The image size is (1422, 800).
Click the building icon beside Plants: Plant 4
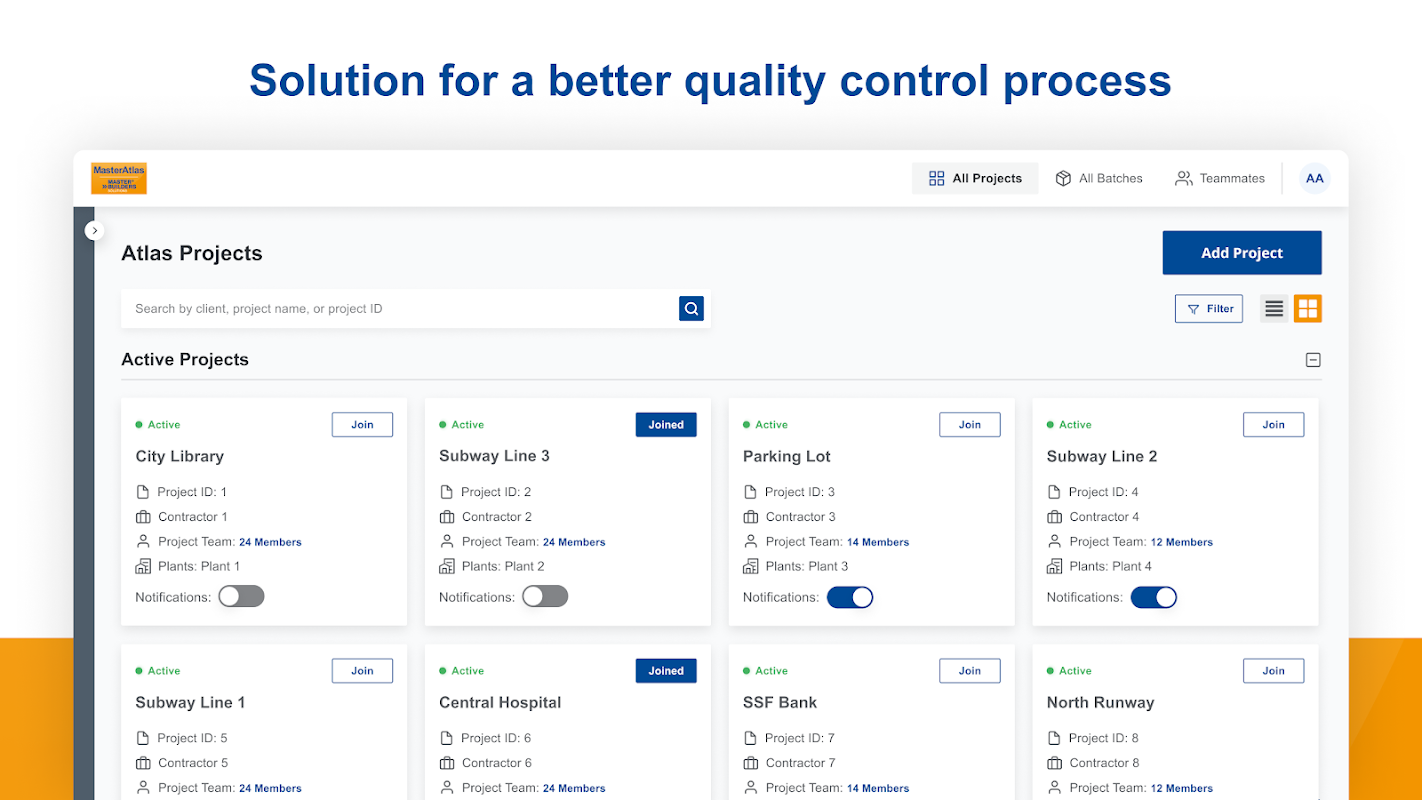(x=1054, y=566)
